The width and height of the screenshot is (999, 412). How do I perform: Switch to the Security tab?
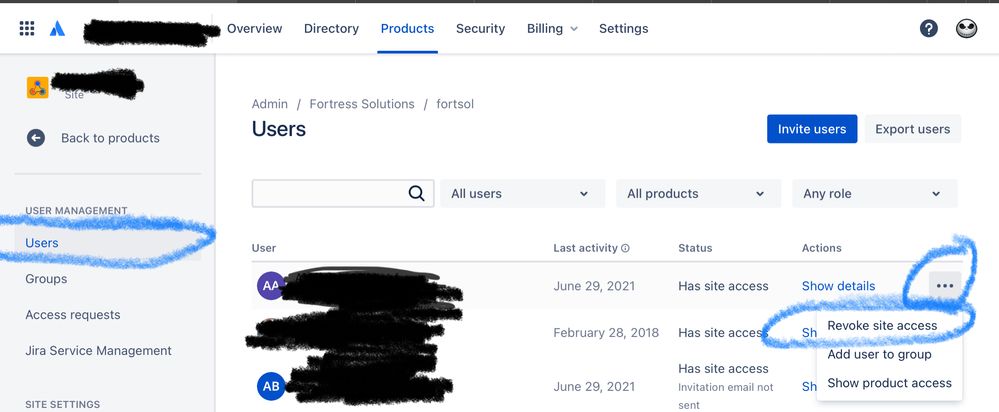point(480,29)
